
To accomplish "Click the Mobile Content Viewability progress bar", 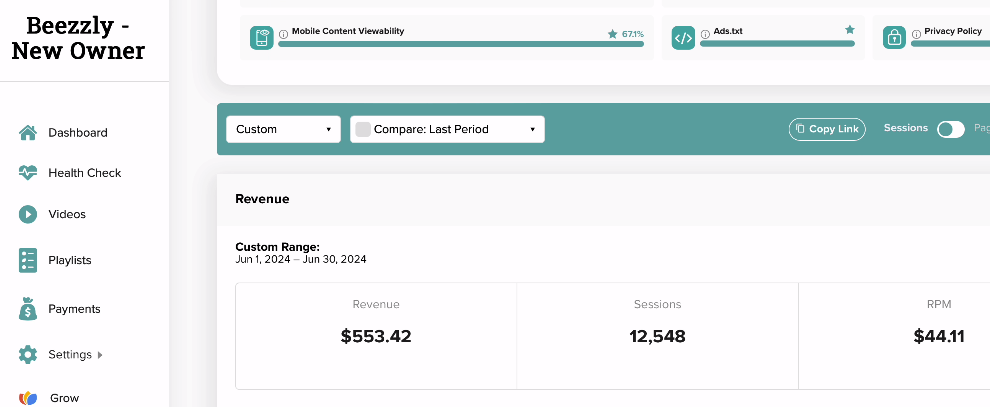I will click(x=461, y=44).
